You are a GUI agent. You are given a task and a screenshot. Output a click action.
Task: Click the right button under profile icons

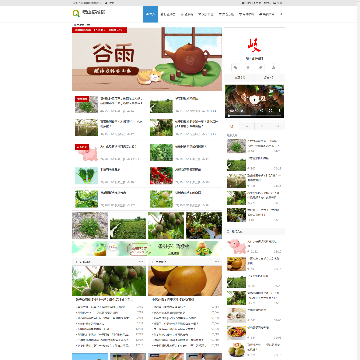(270, 78)
